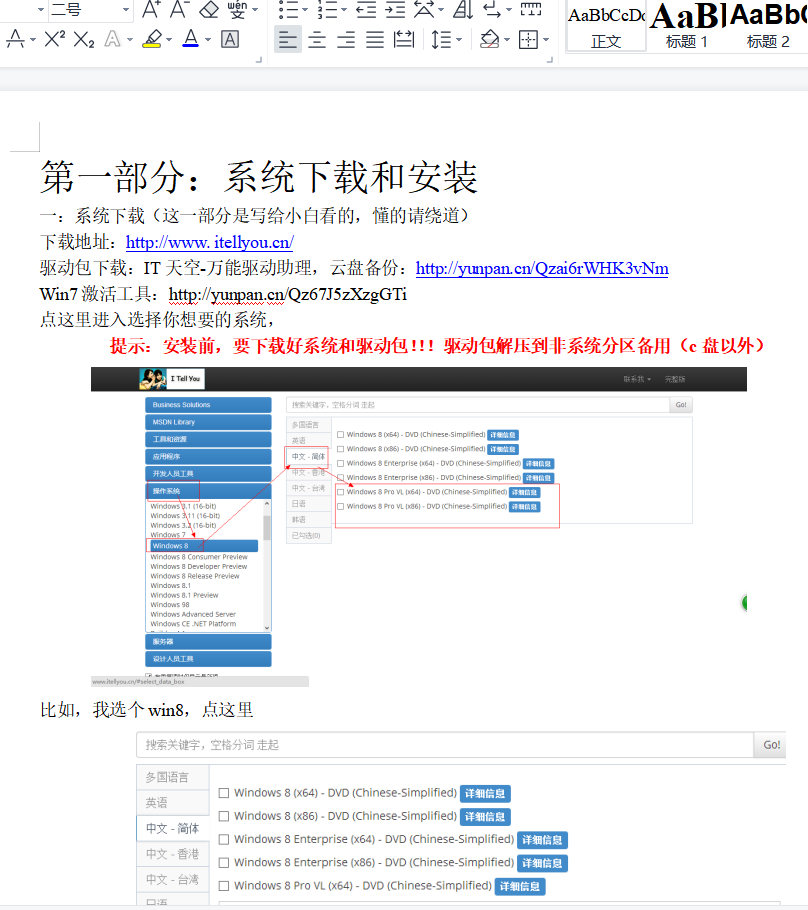808x910 pixels.
Task: Expand the font color dropdown arrow
Action: 207,40
